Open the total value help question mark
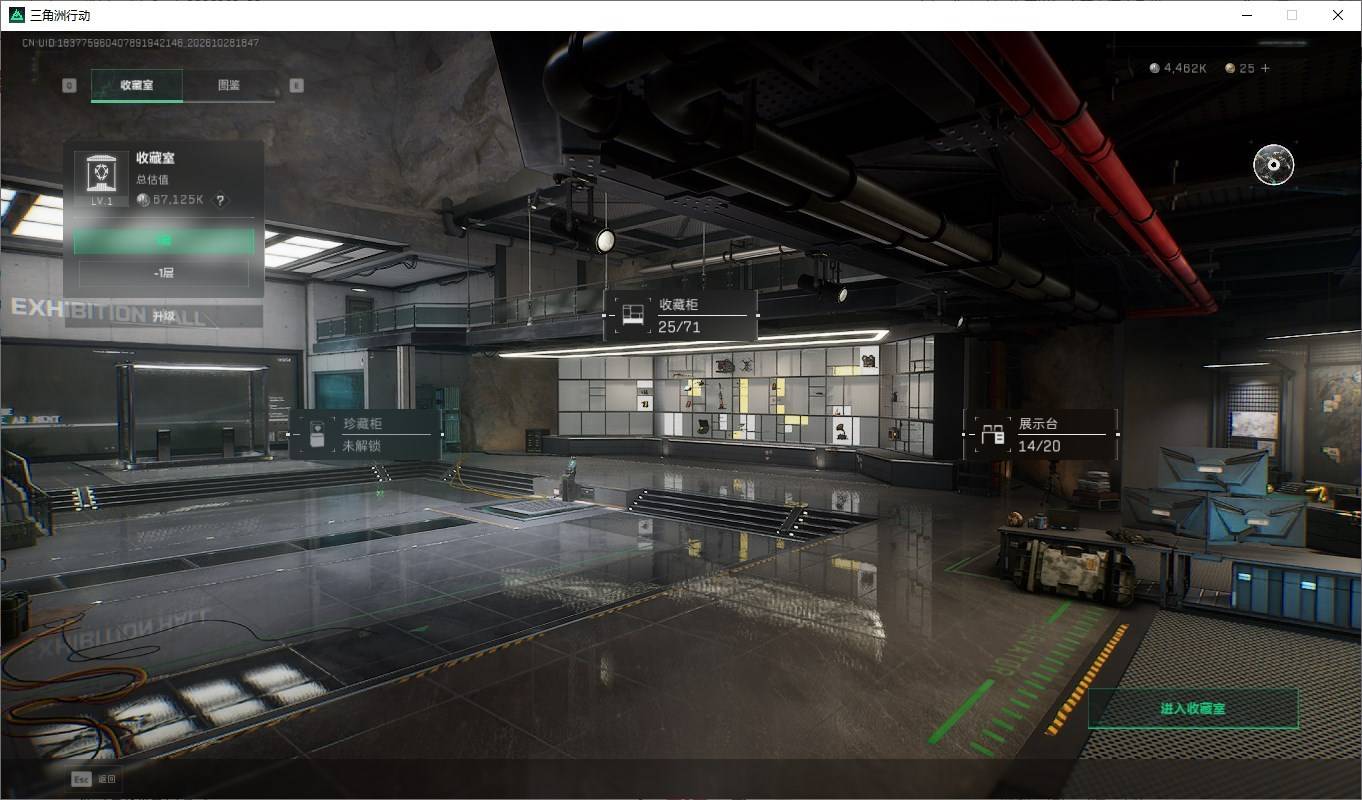Viewport: 1362px width, 800px height. (221, 200)
